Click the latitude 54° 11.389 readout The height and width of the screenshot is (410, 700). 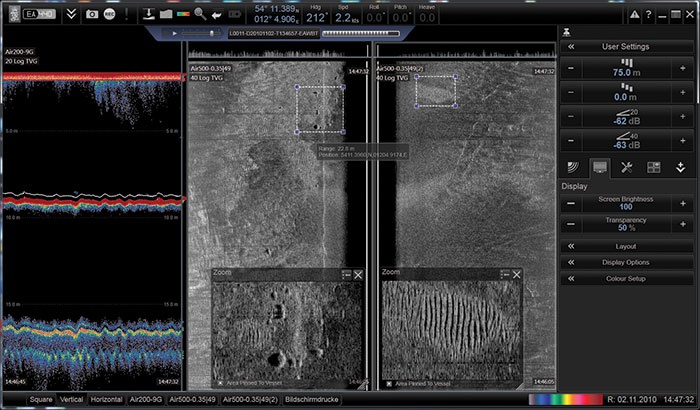pyautogui.click(x=275, y=9)
